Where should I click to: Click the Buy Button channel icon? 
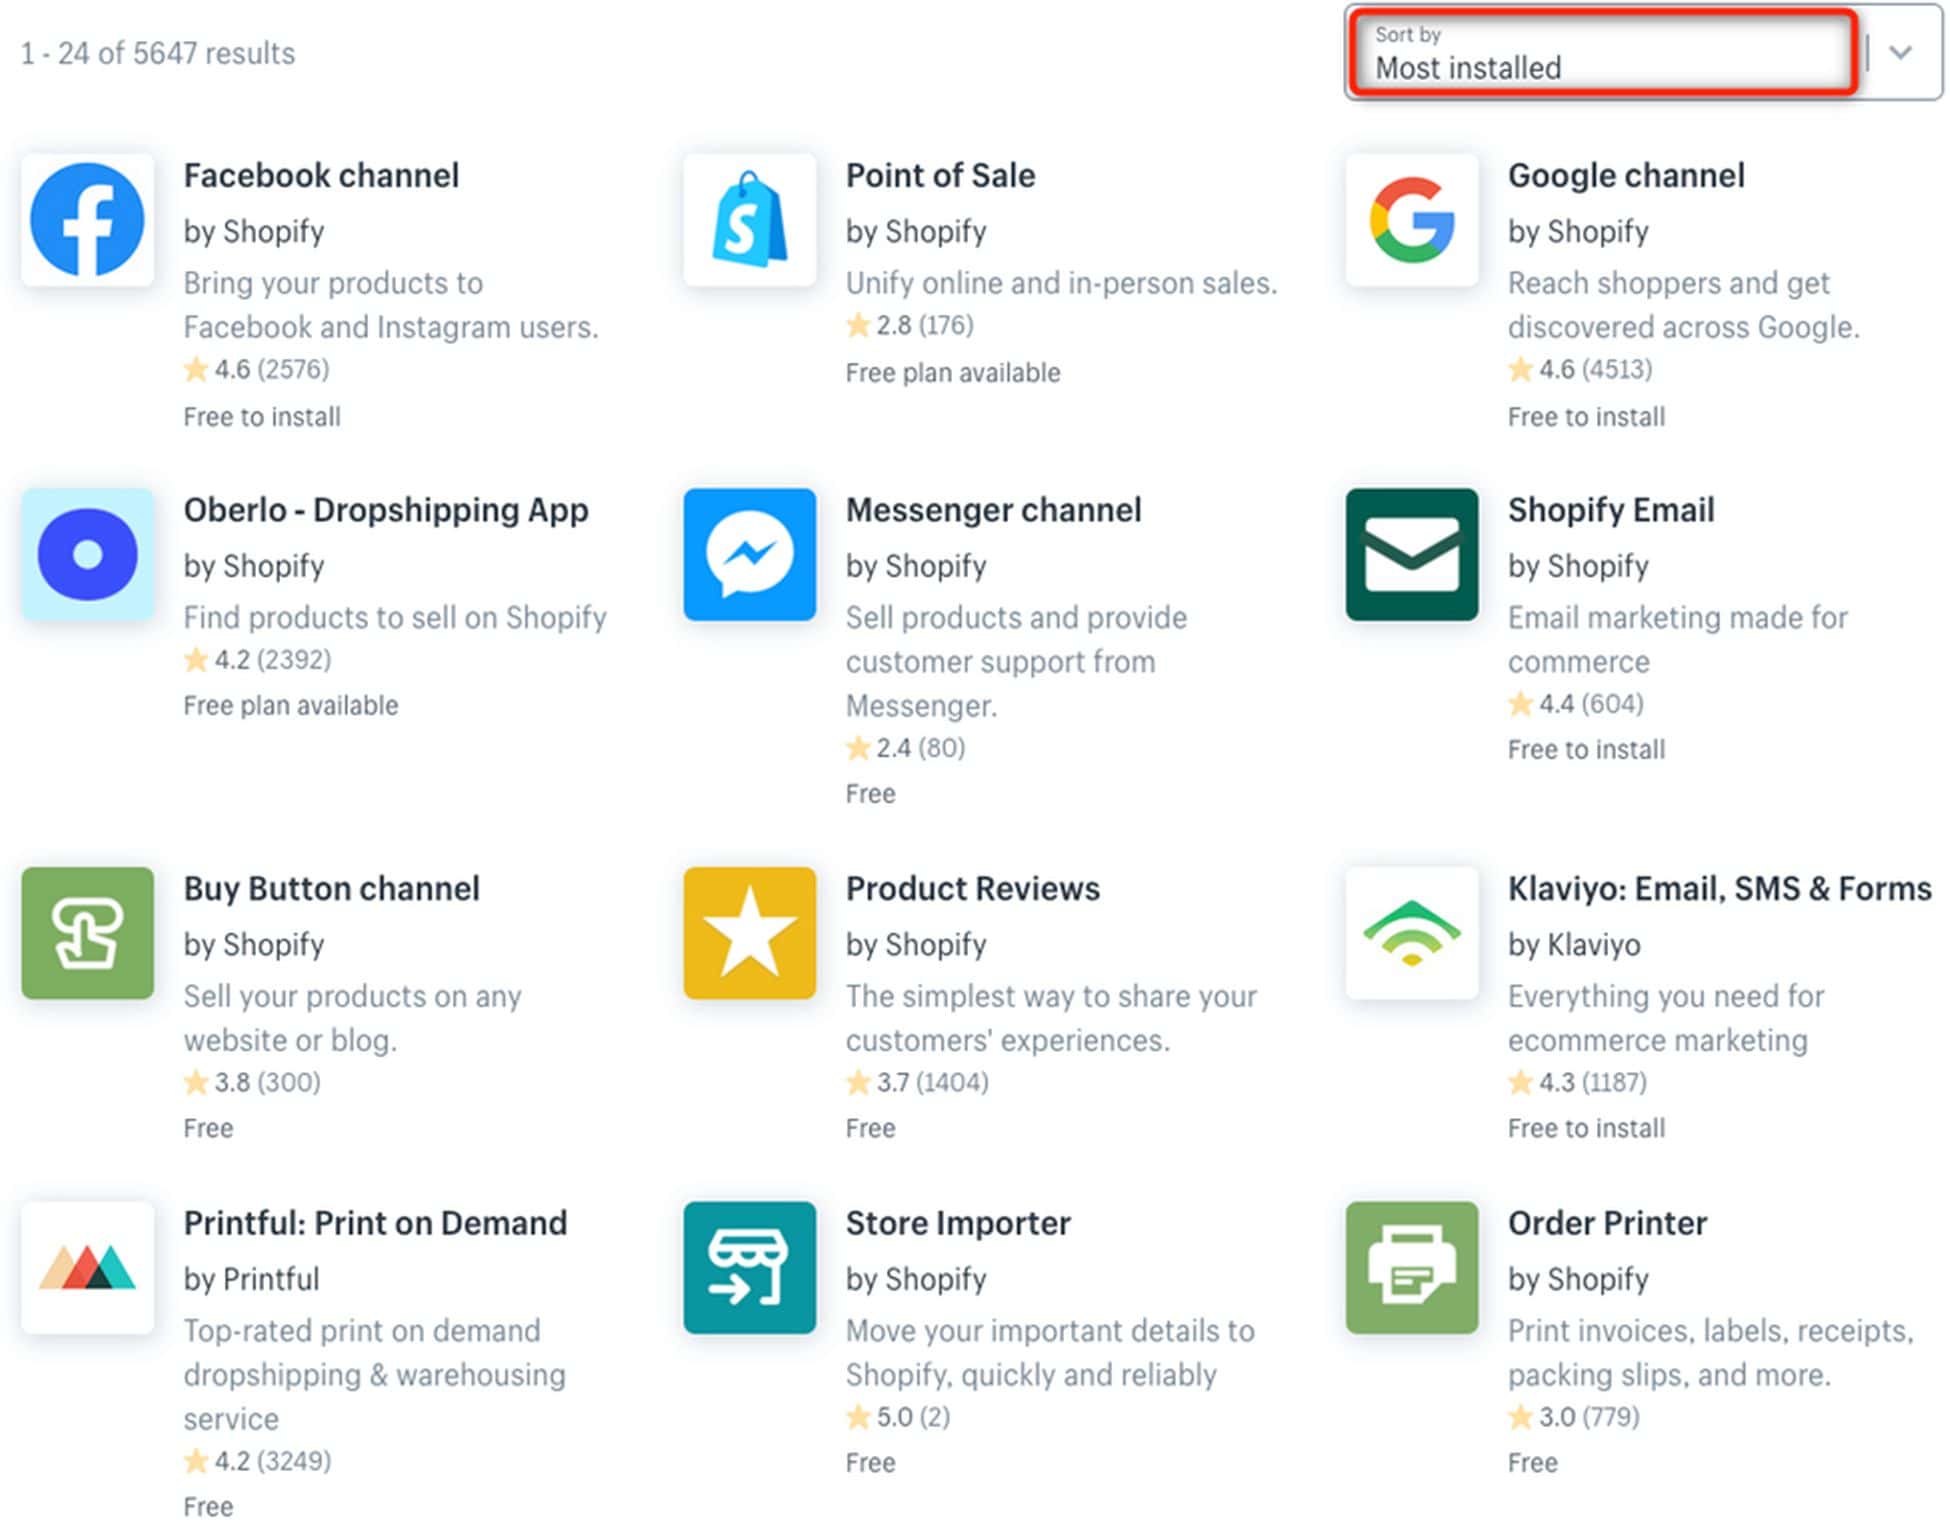coord(88,932)
